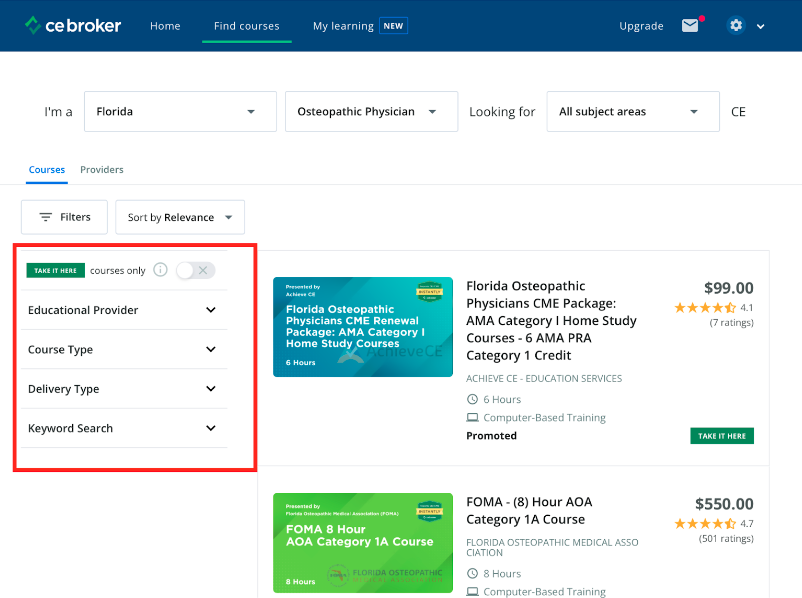
Task: Click the Upgrade link
Action: click(641, 26)
